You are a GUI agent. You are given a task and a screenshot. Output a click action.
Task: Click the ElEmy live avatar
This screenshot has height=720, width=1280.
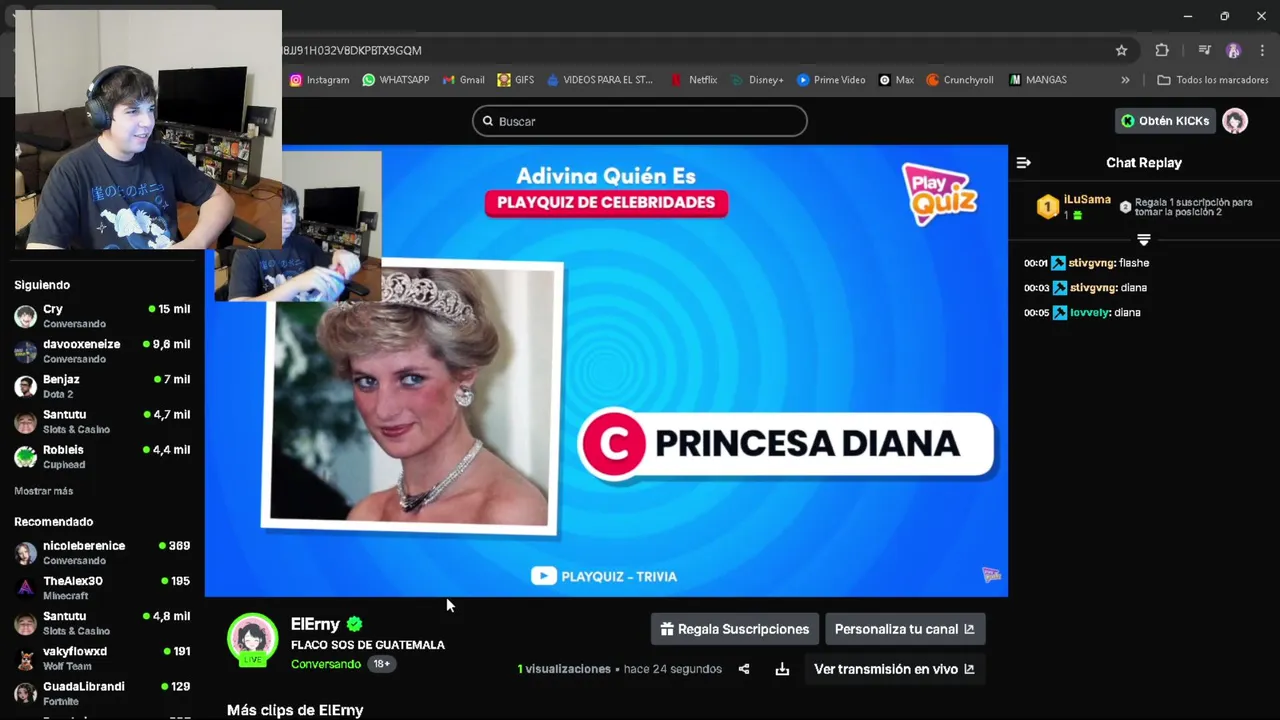252,639
